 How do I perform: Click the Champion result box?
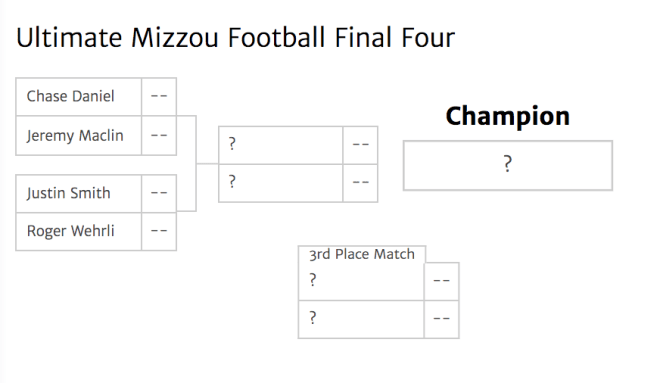coord(508,165)
